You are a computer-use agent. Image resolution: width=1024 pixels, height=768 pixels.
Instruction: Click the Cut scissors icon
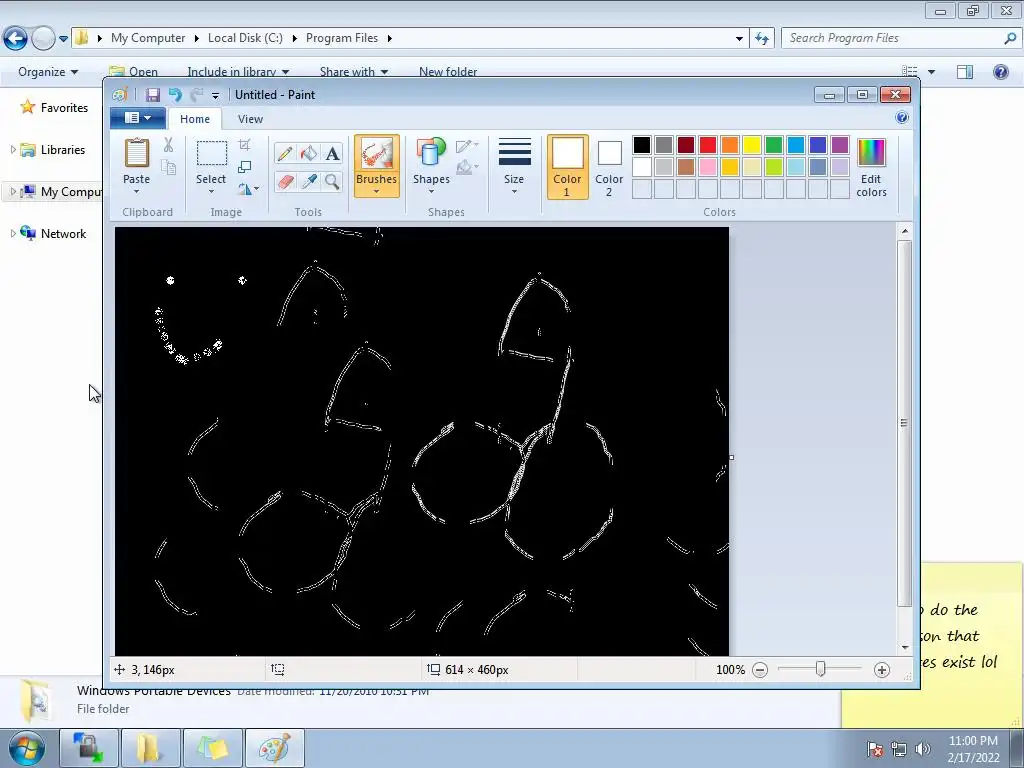click(168, 144)
